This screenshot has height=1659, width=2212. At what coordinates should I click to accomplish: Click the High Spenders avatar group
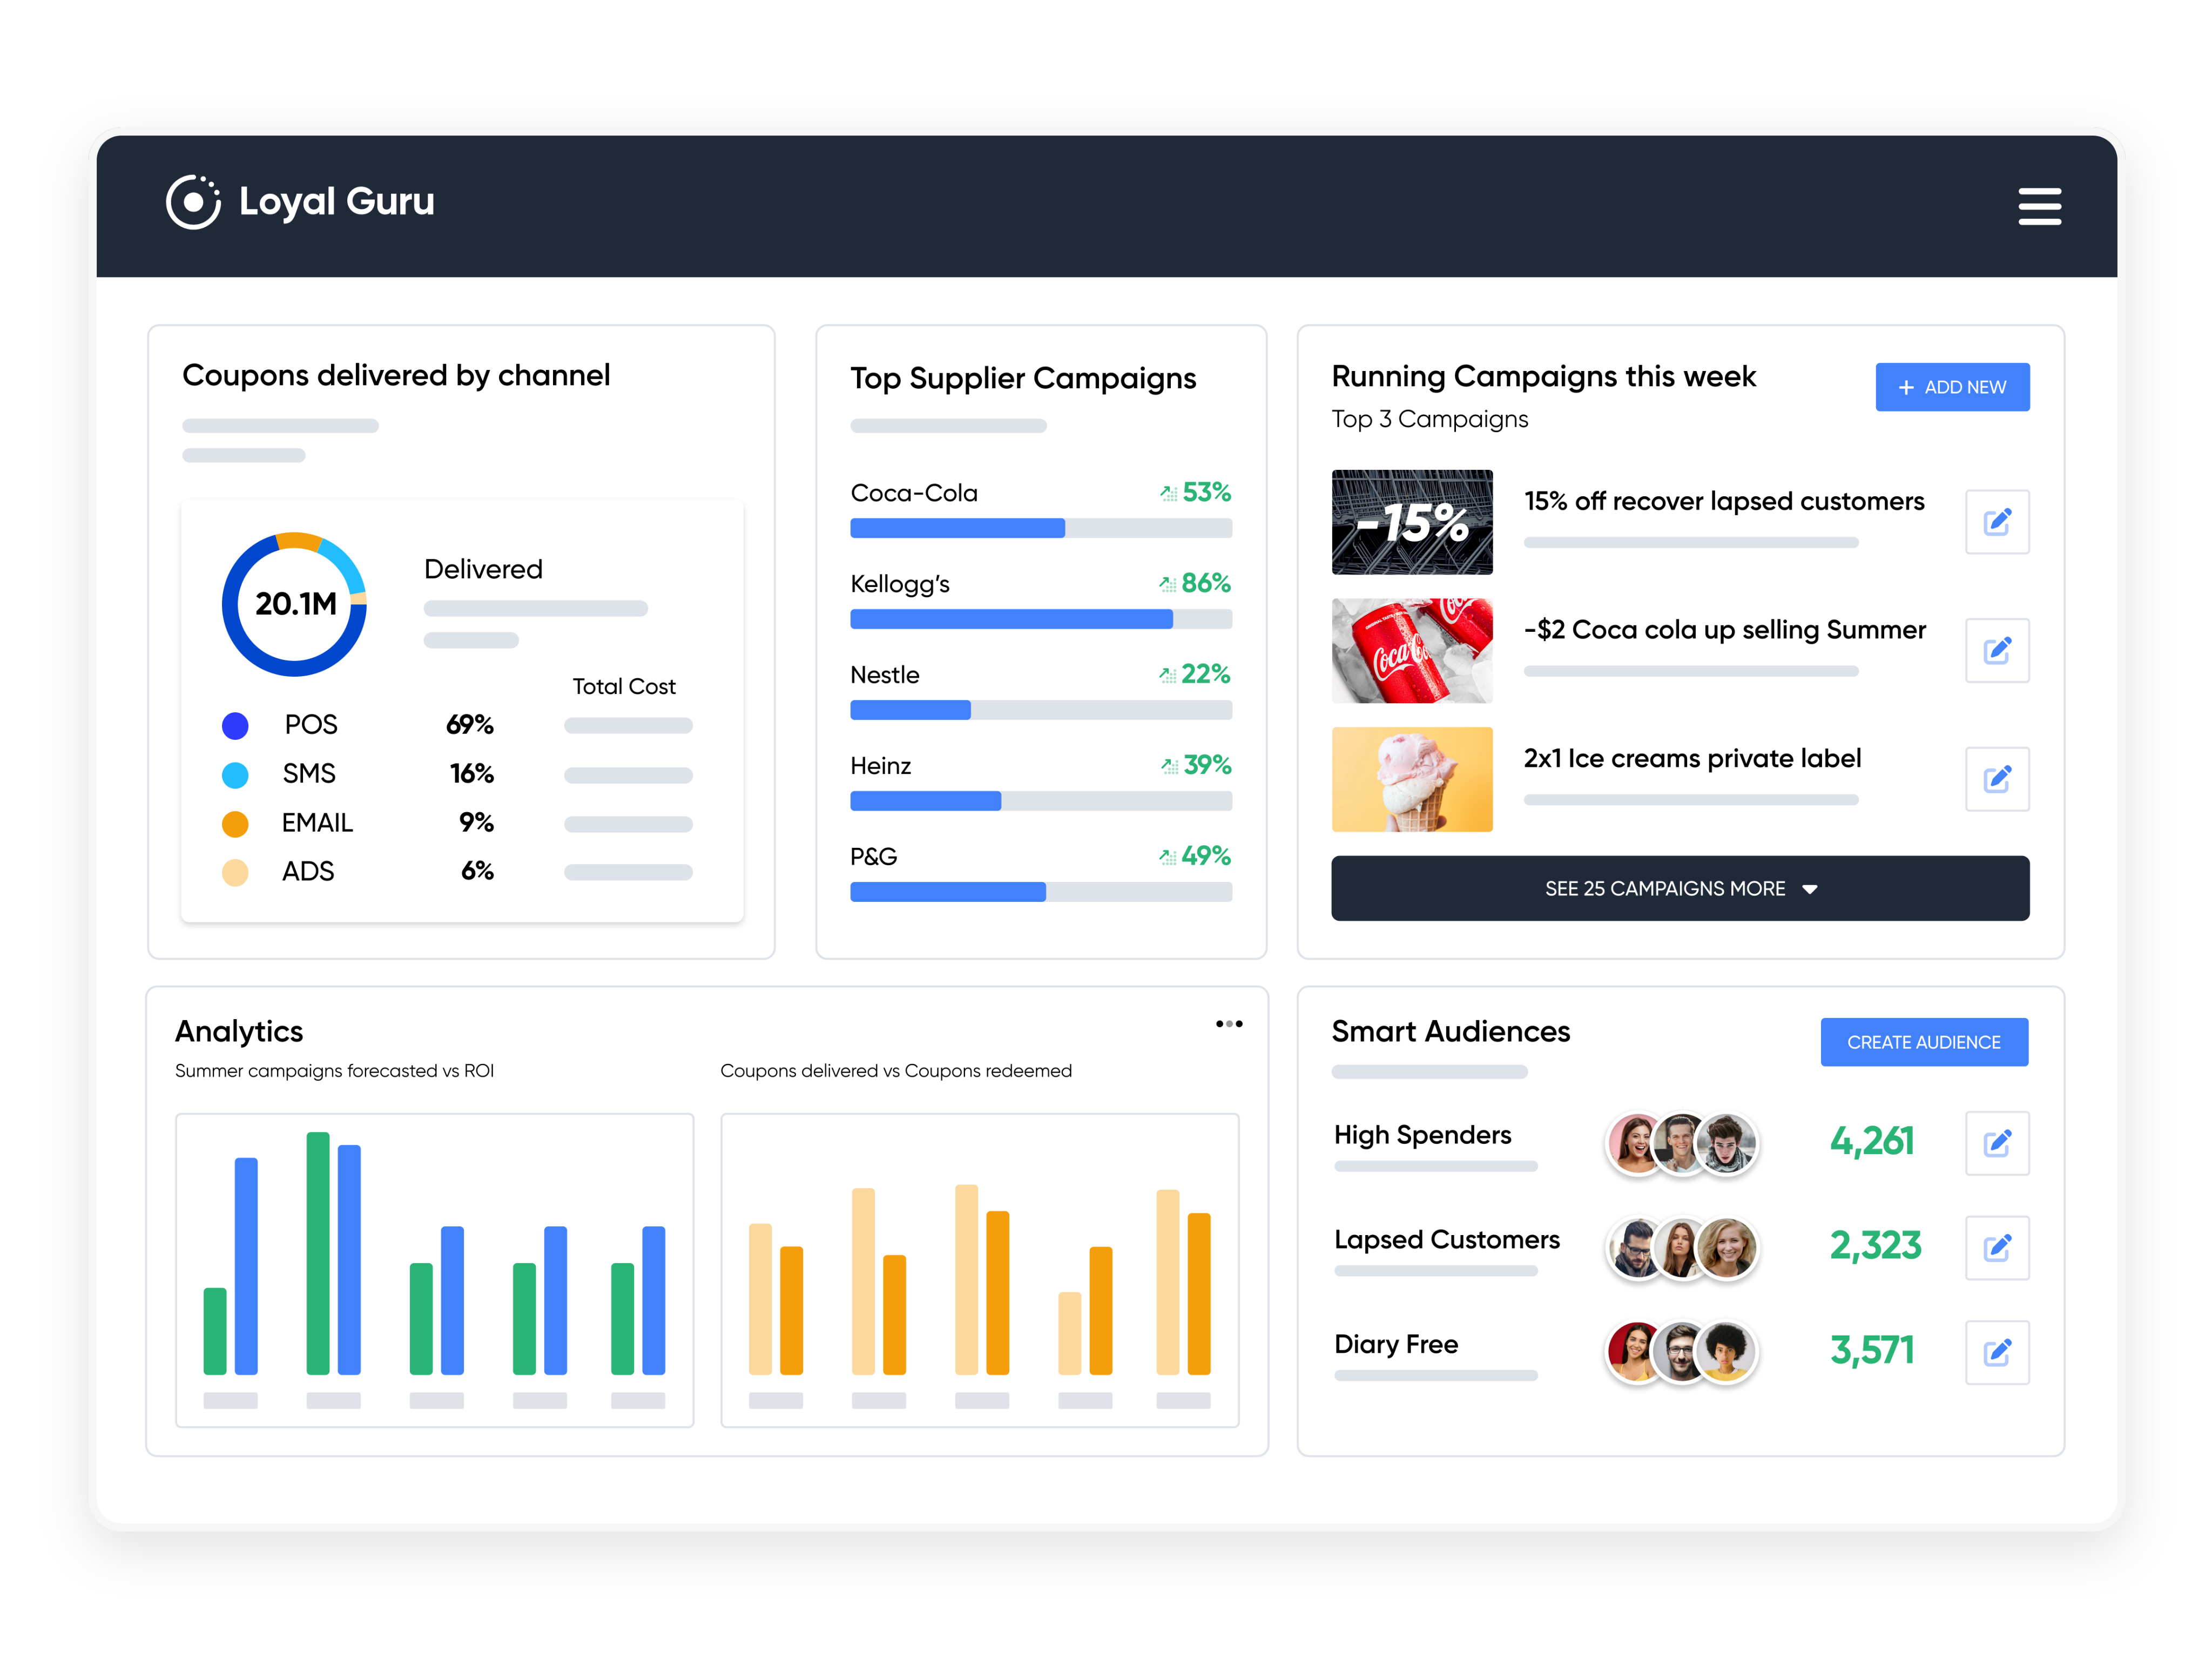1681,1143
